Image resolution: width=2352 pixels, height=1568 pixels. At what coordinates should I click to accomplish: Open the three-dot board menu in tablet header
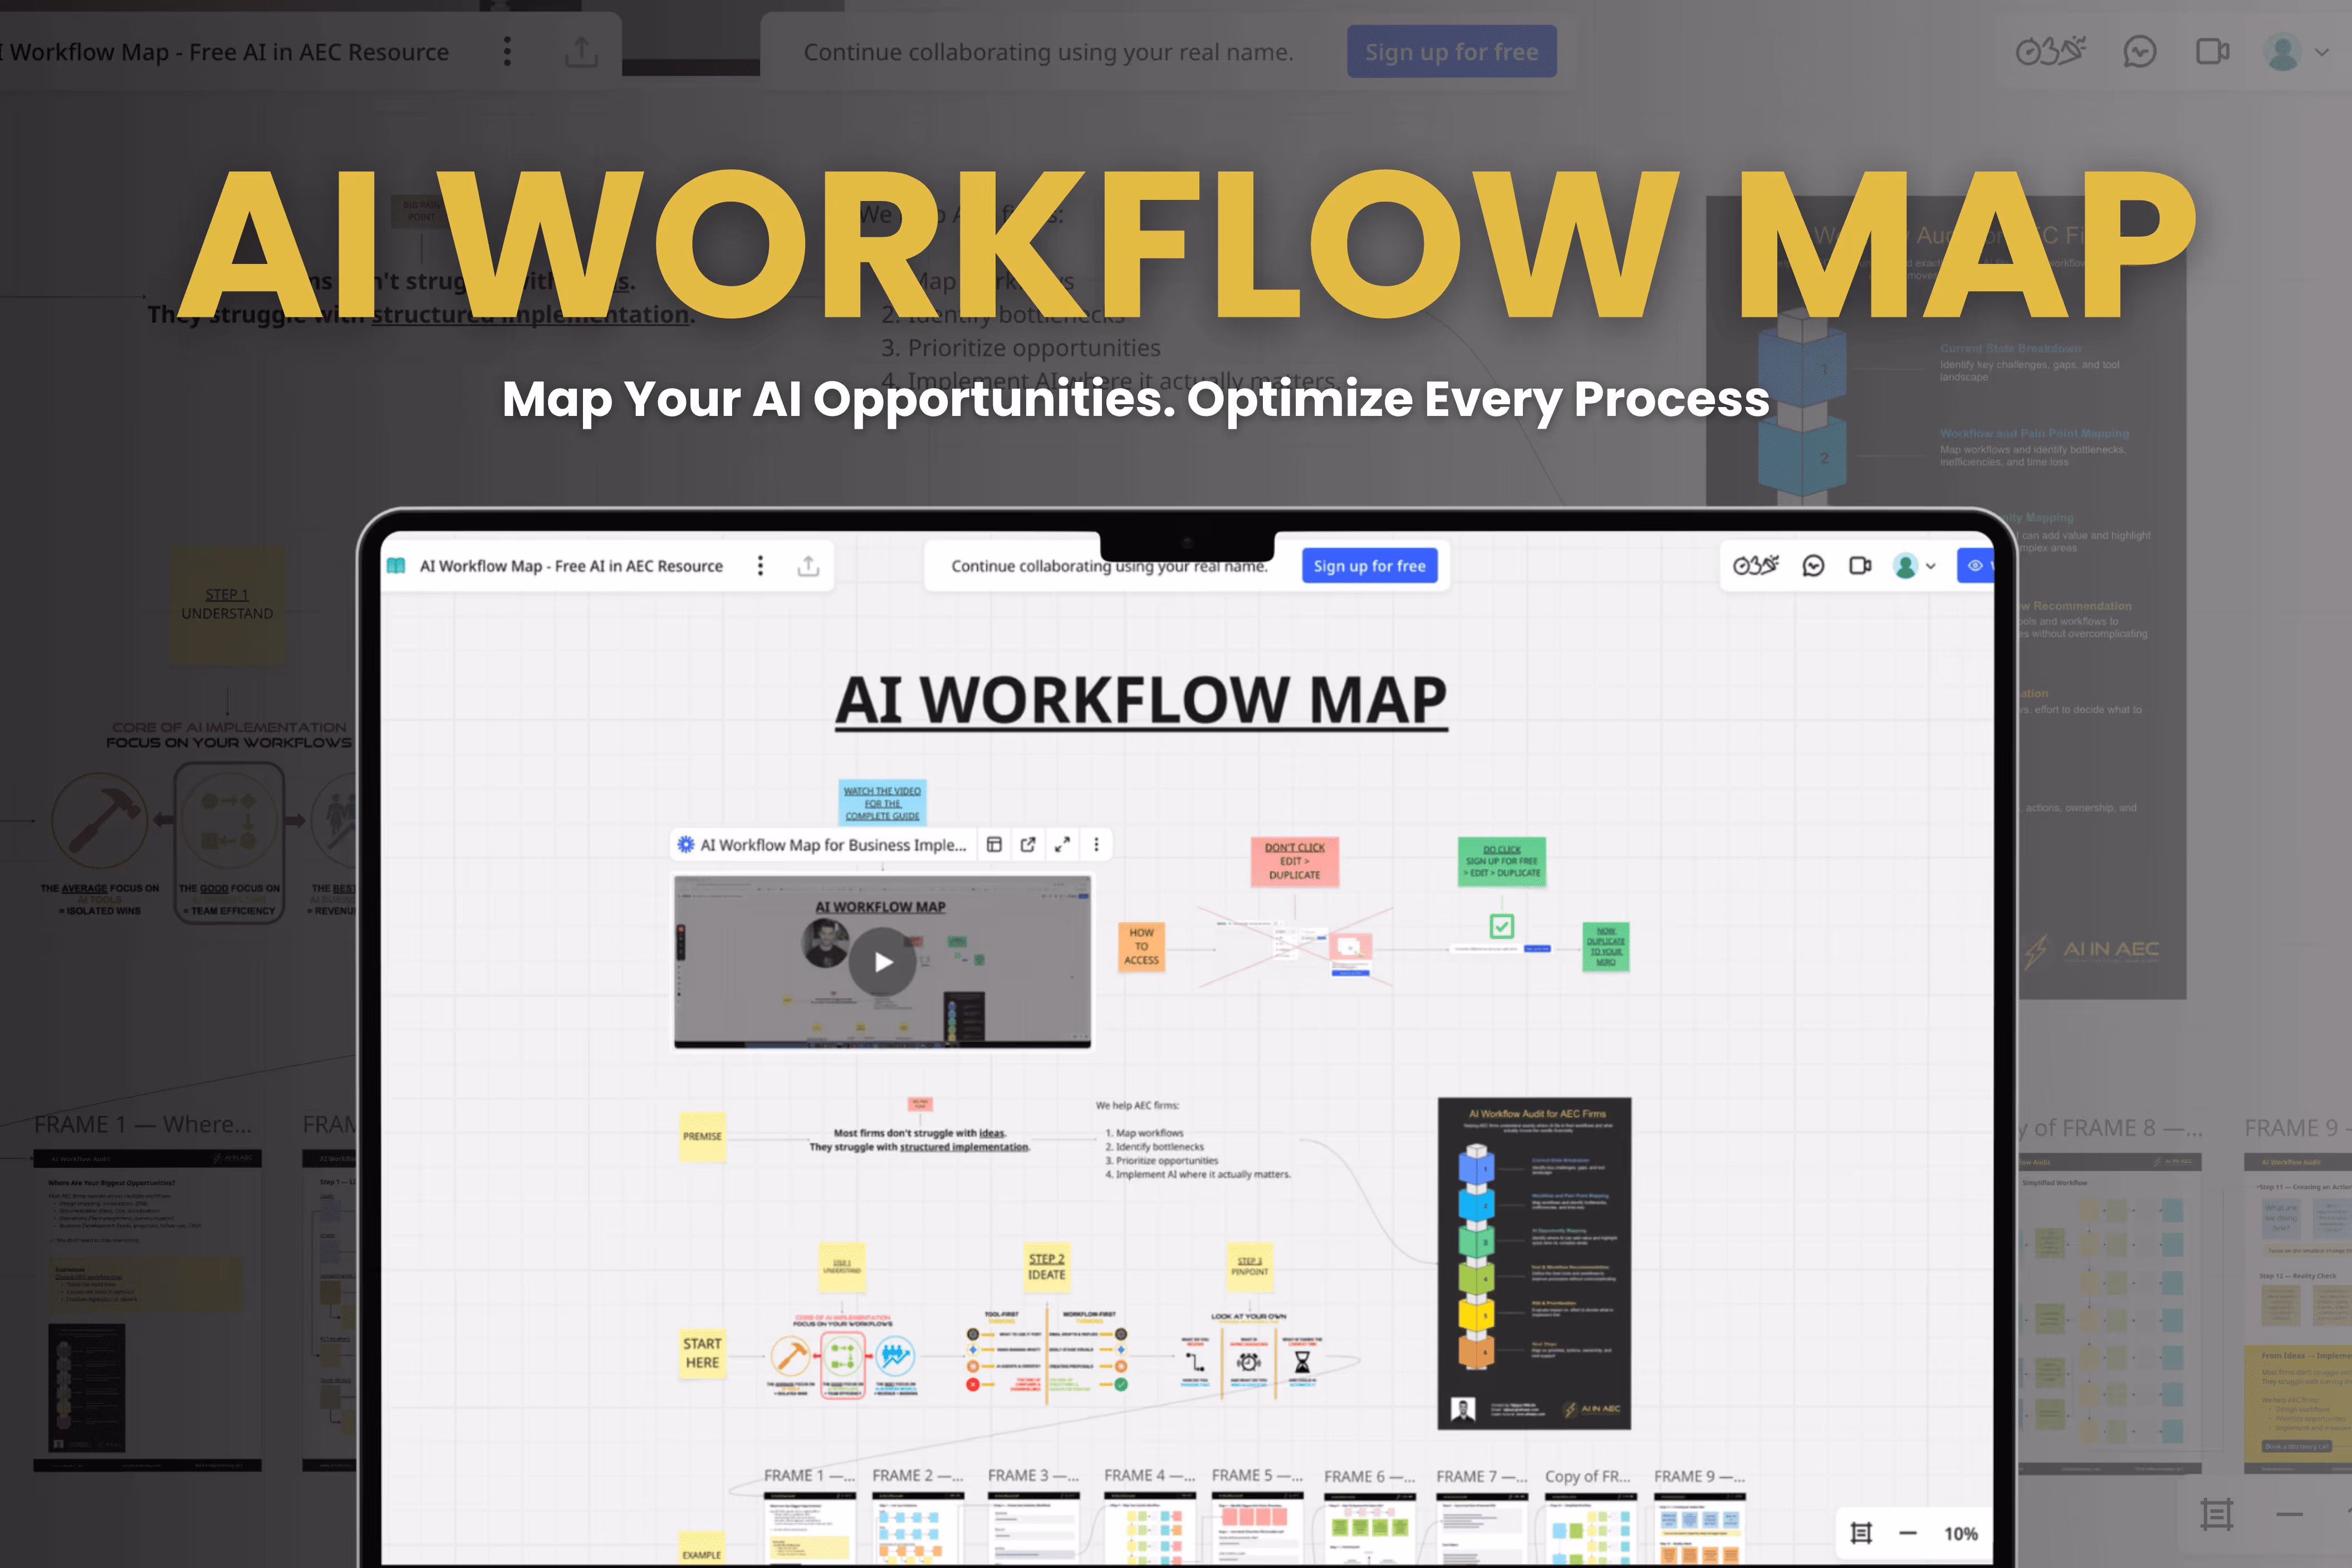(760, 566)
